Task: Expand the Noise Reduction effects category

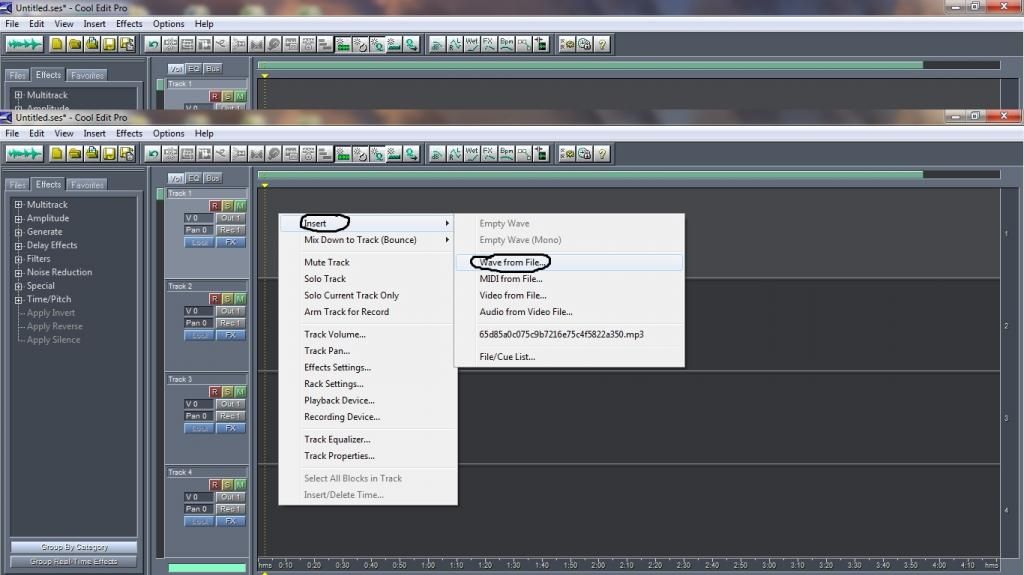Action: [x=18, y=272]
